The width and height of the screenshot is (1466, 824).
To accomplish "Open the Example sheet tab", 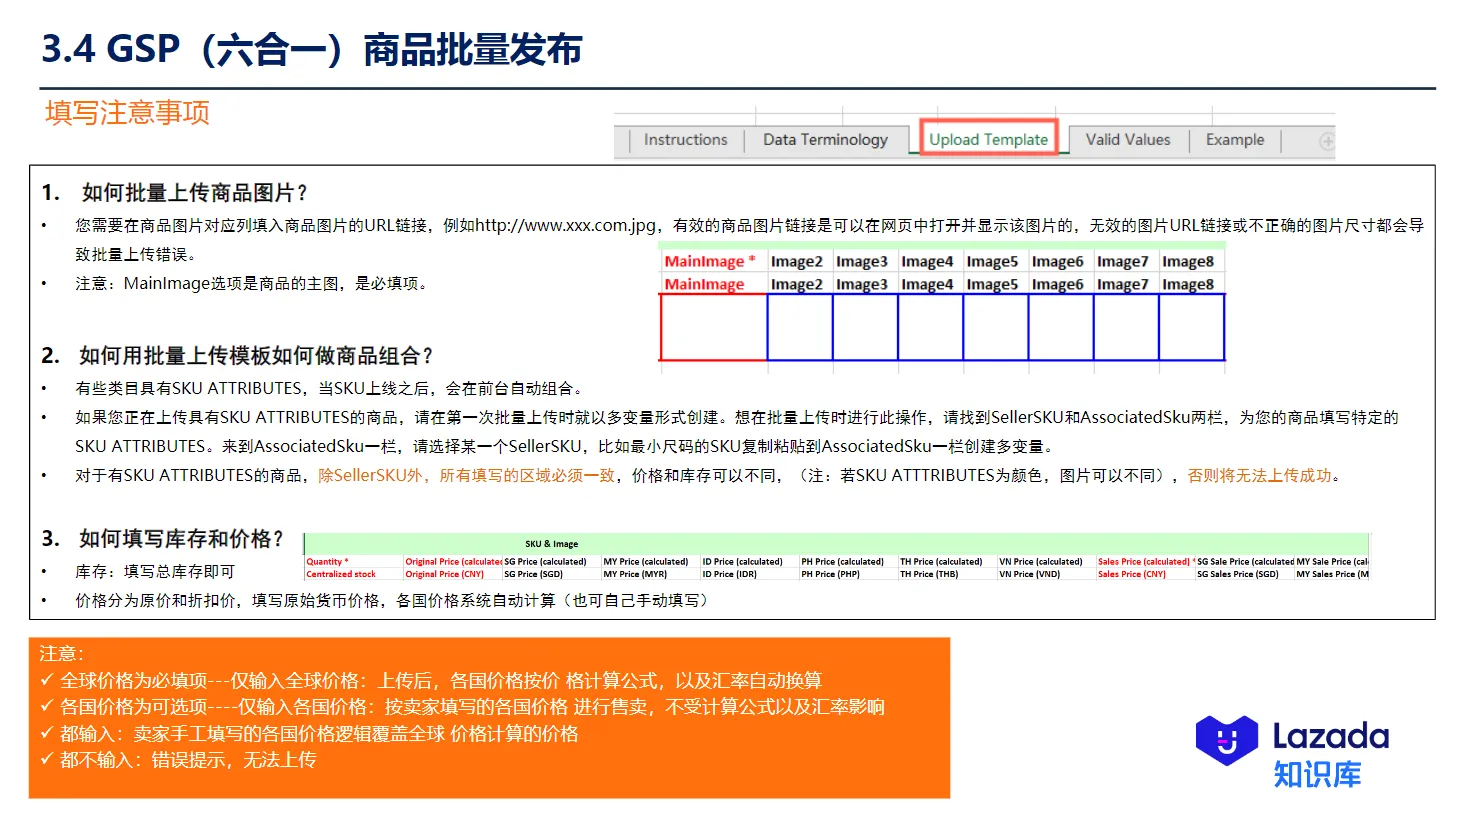I will pyautogui.click(x=1234, y=139).
